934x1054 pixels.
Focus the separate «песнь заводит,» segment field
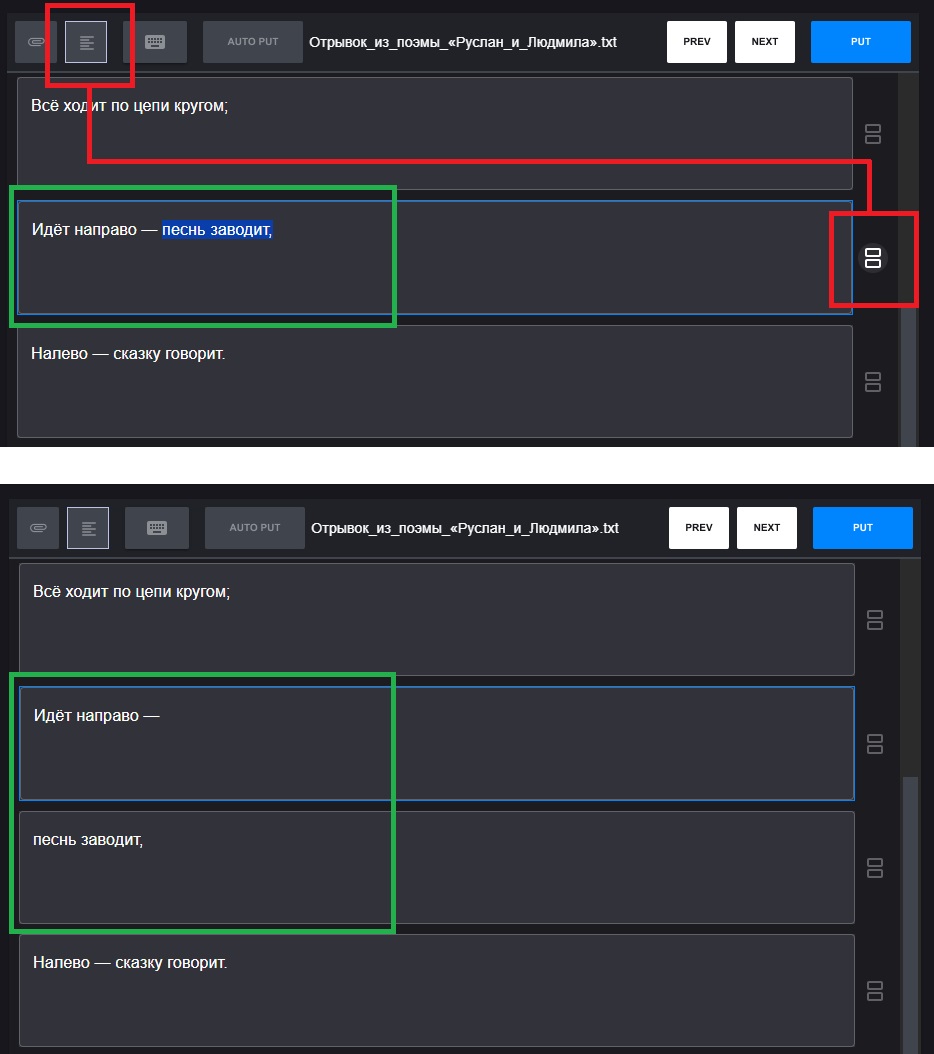click(x=436, y=867)
